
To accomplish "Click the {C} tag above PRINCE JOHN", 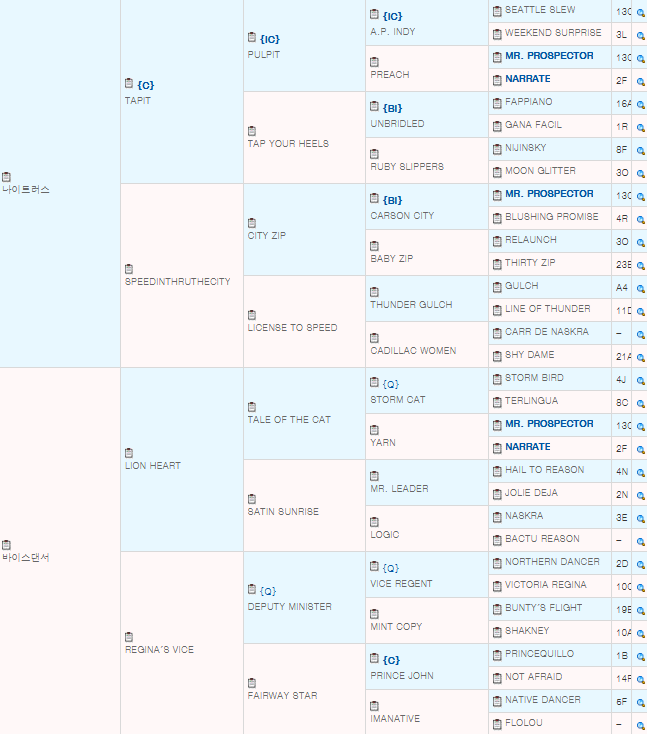I will (x=391, y=660).
